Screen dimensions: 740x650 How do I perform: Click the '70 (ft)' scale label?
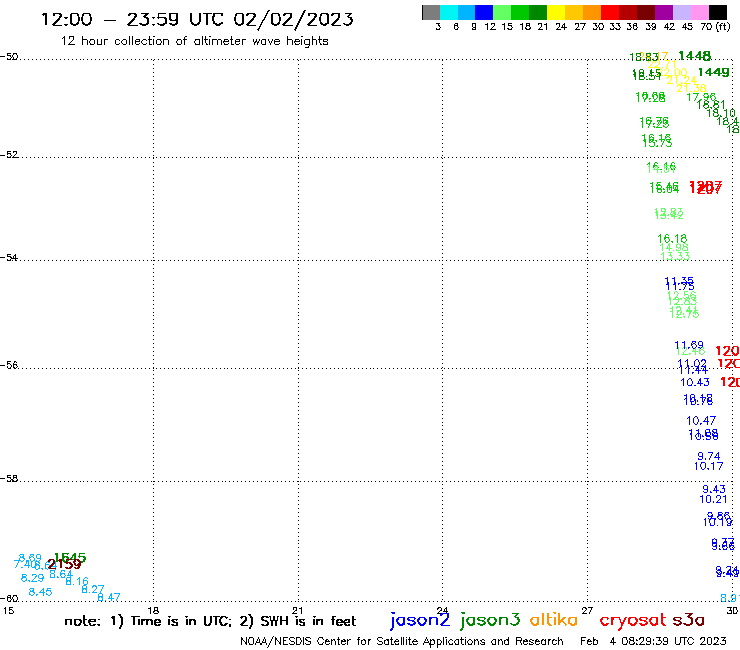click(715, 26)
